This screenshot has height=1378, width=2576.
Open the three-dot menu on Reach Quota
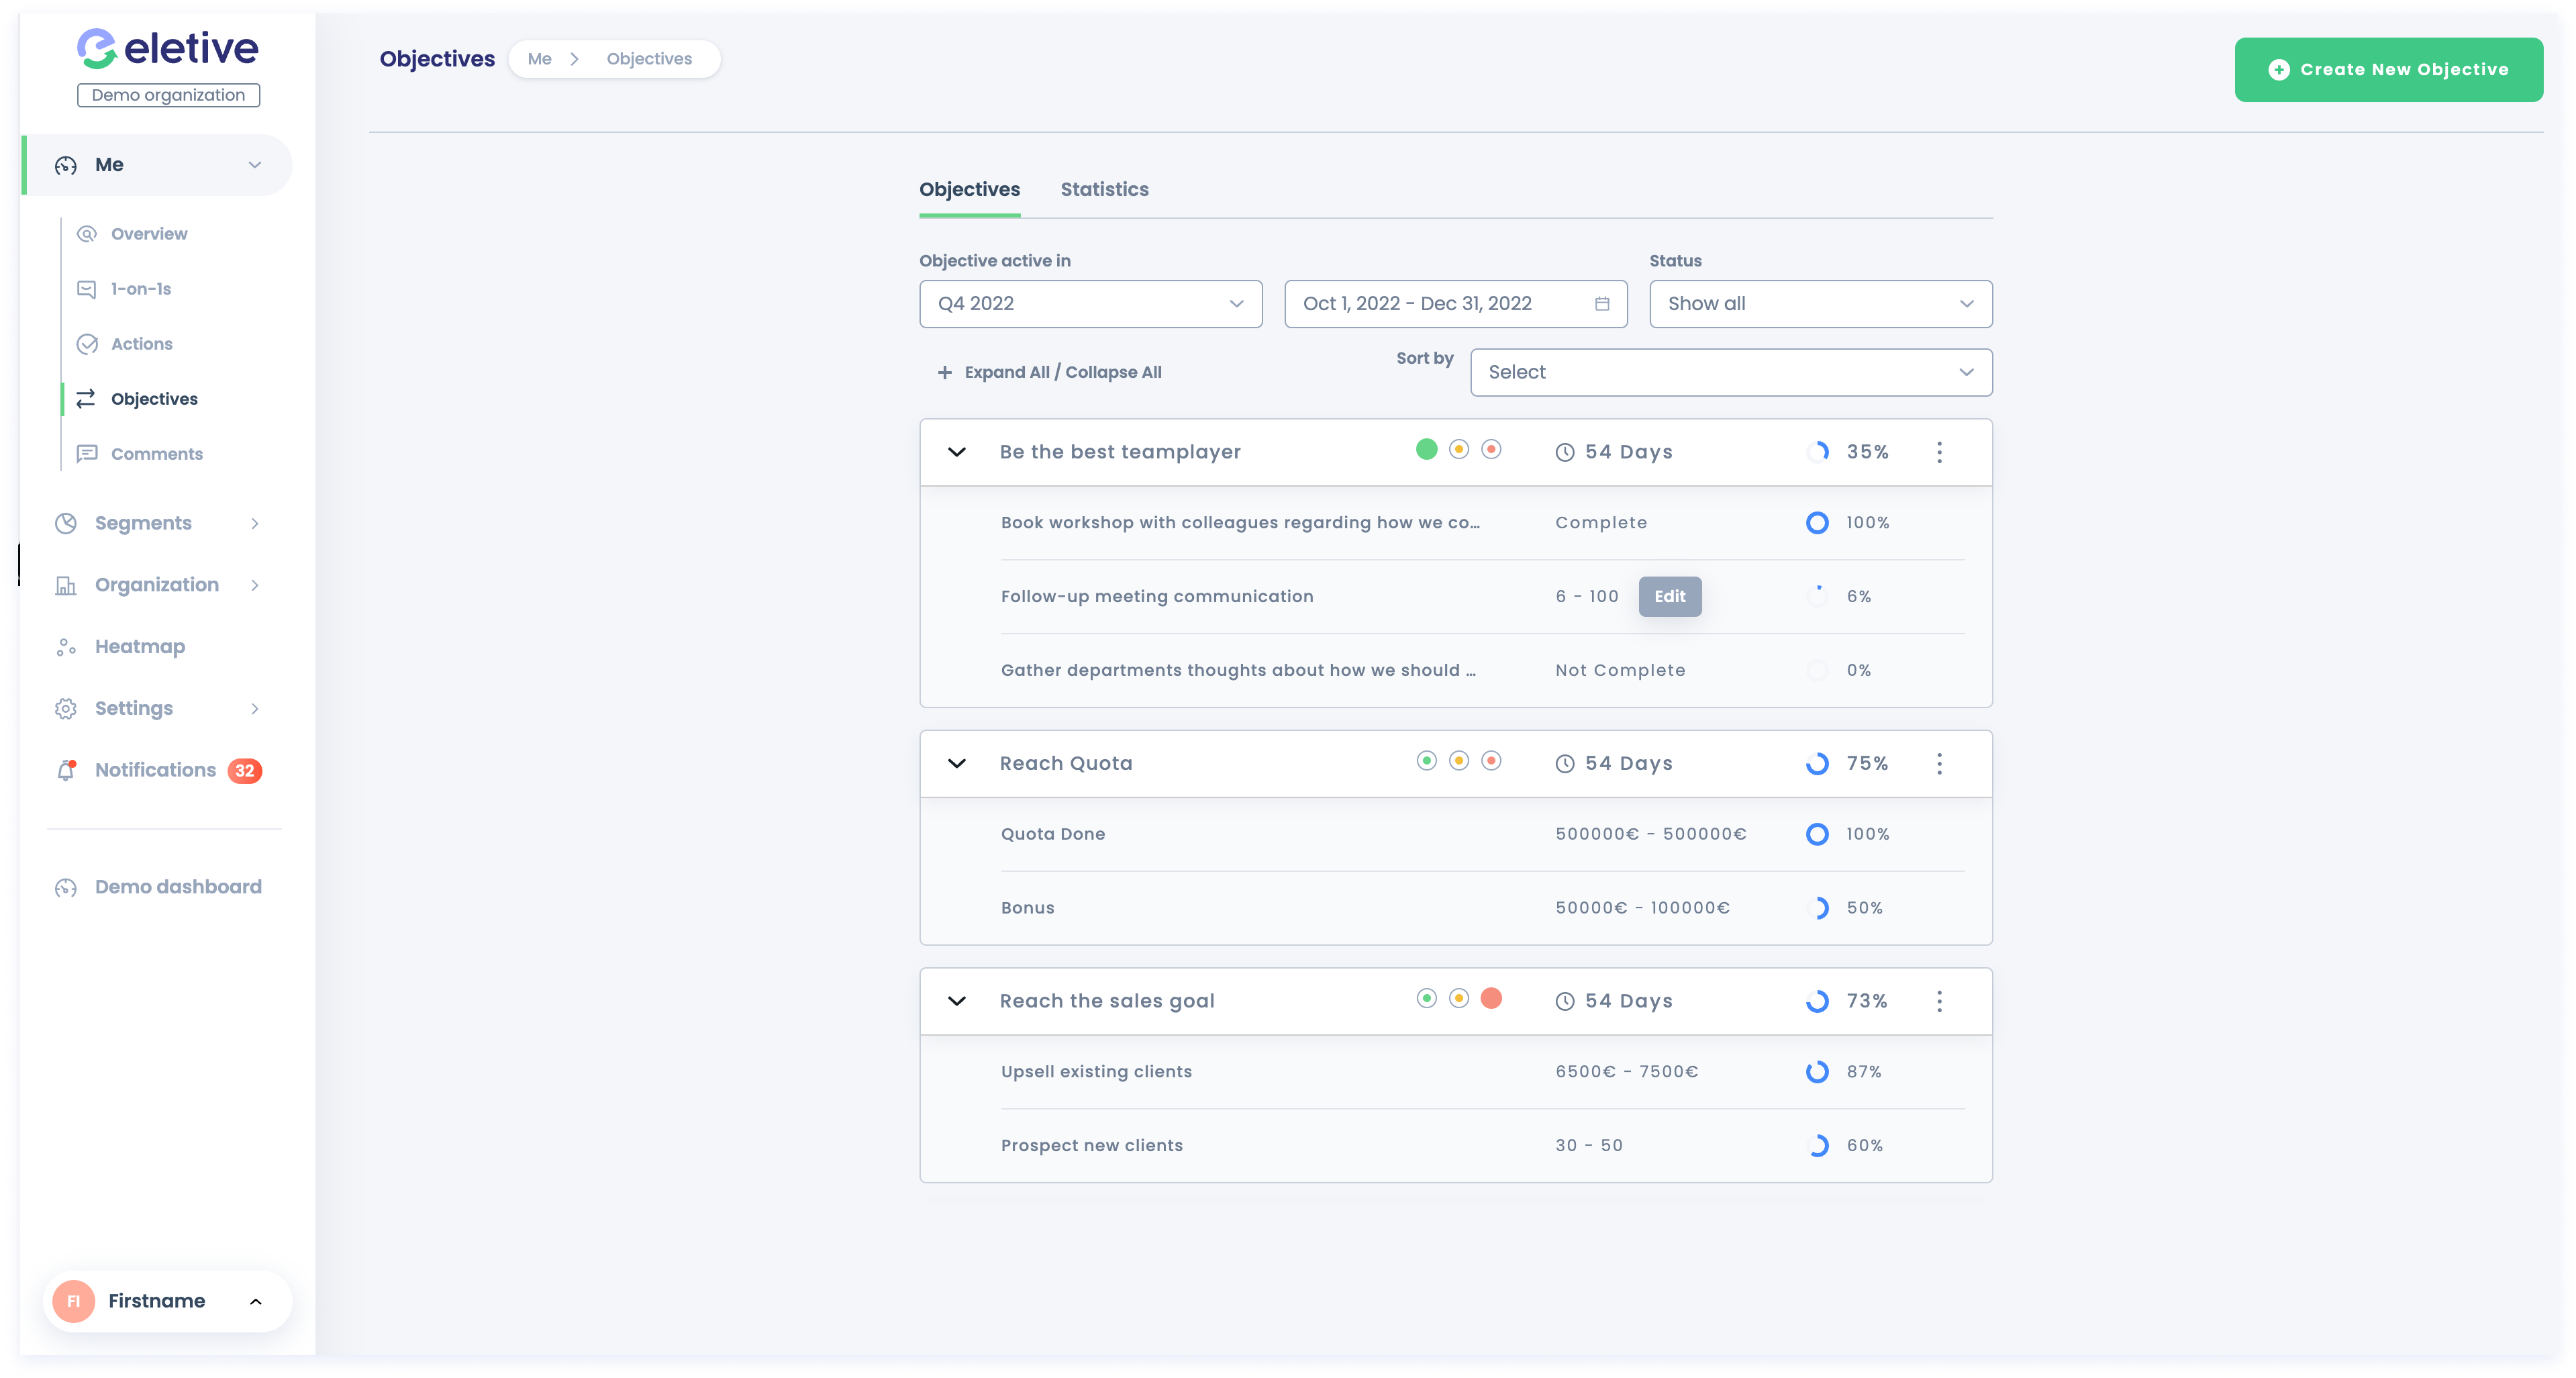(1940, 763)
